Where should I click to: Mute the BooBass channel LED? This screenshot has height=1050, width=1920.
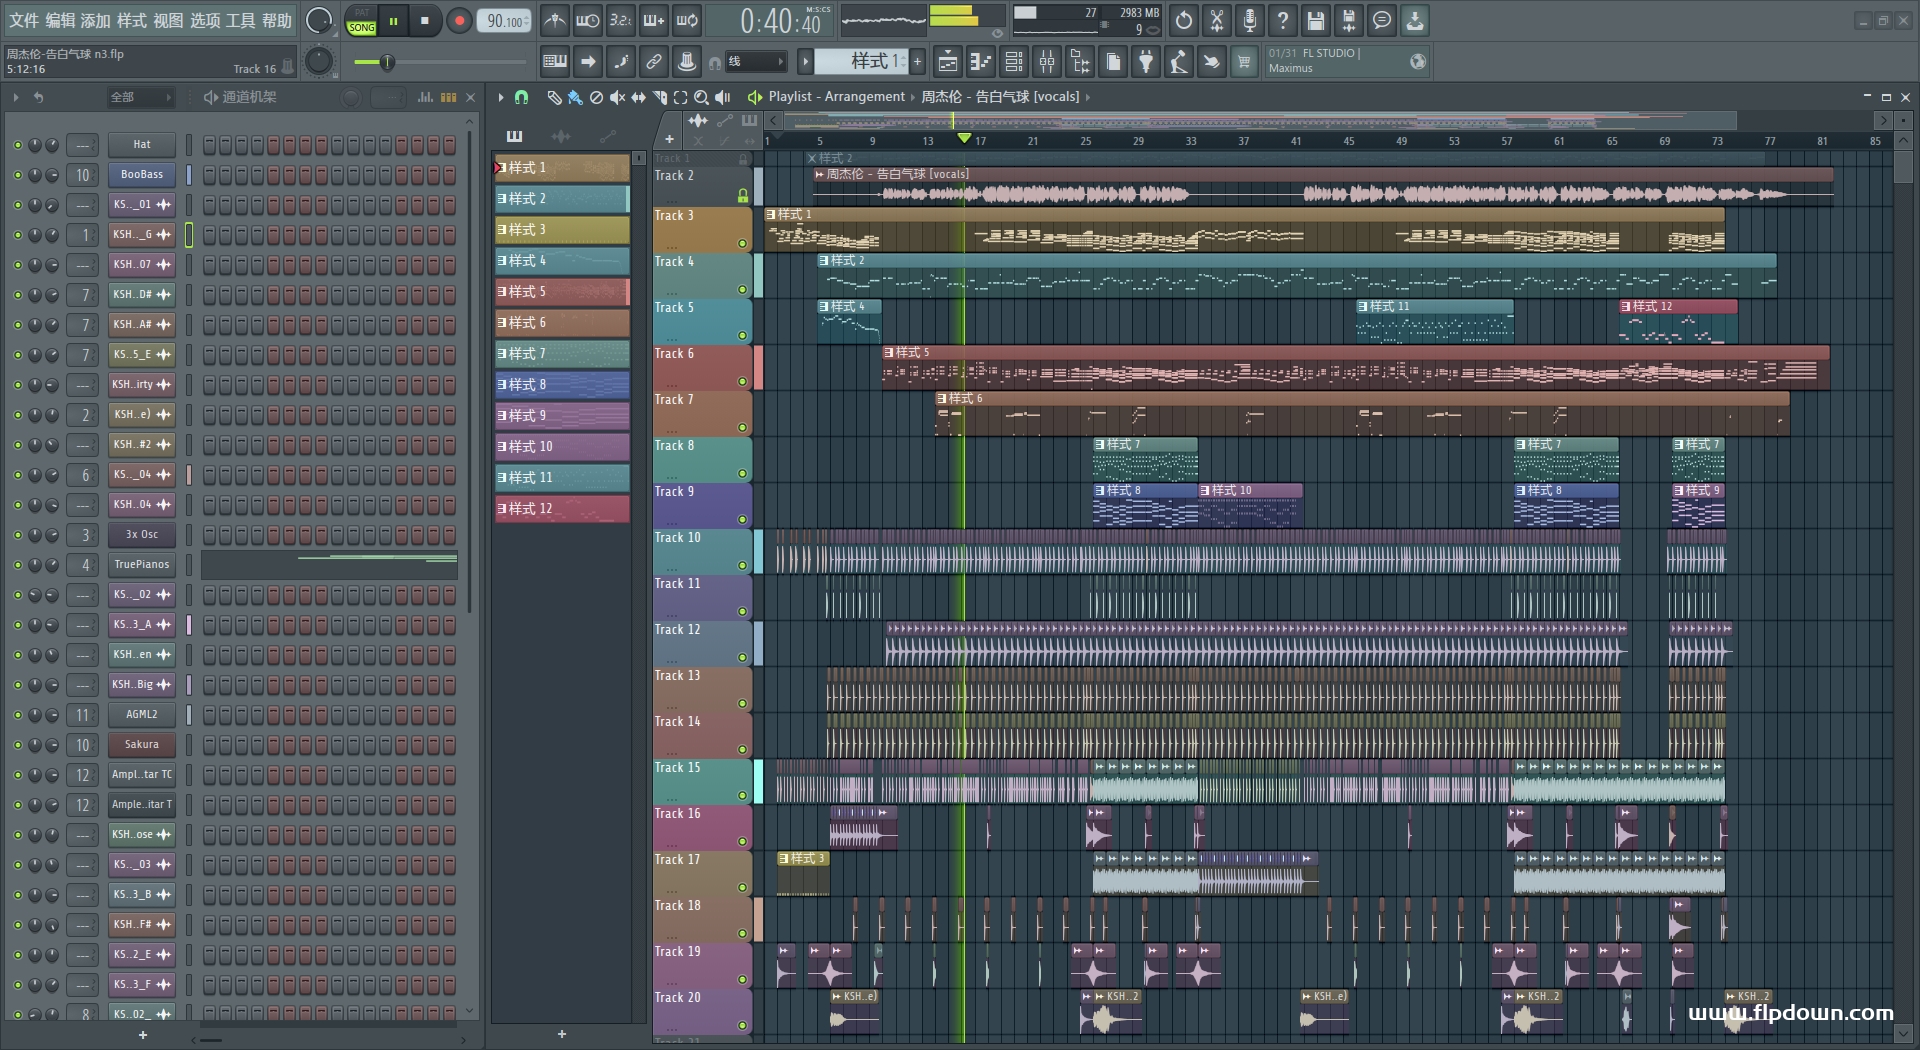17,175
